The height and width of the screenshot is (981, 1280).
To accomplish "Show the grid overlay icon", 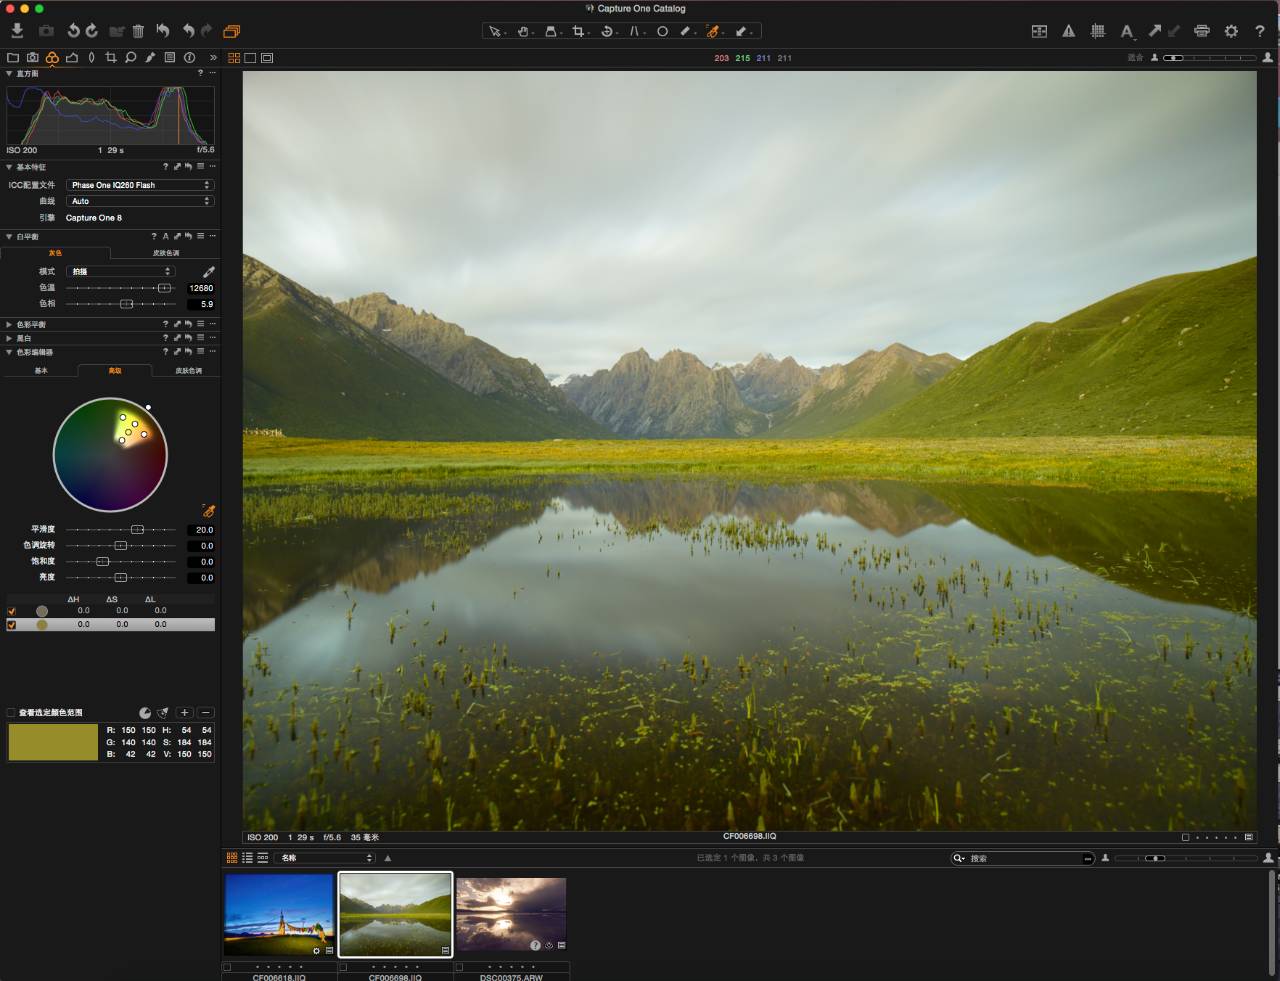I will (x=1097, y=31).
